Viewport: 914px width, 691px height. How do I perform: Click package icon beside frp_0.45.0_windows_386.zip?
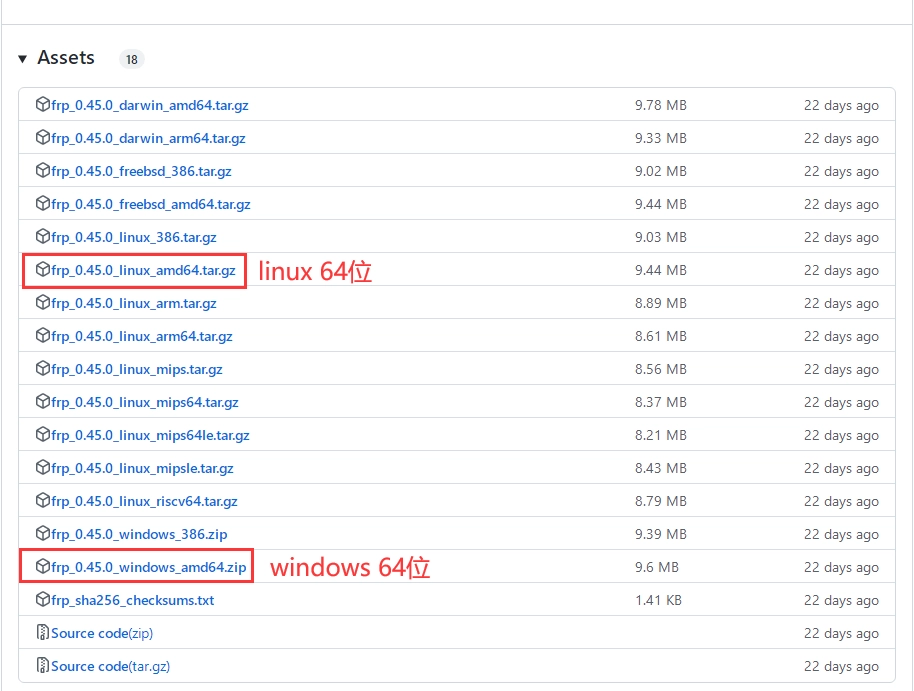pyautogui.click(x=43, y=533)
